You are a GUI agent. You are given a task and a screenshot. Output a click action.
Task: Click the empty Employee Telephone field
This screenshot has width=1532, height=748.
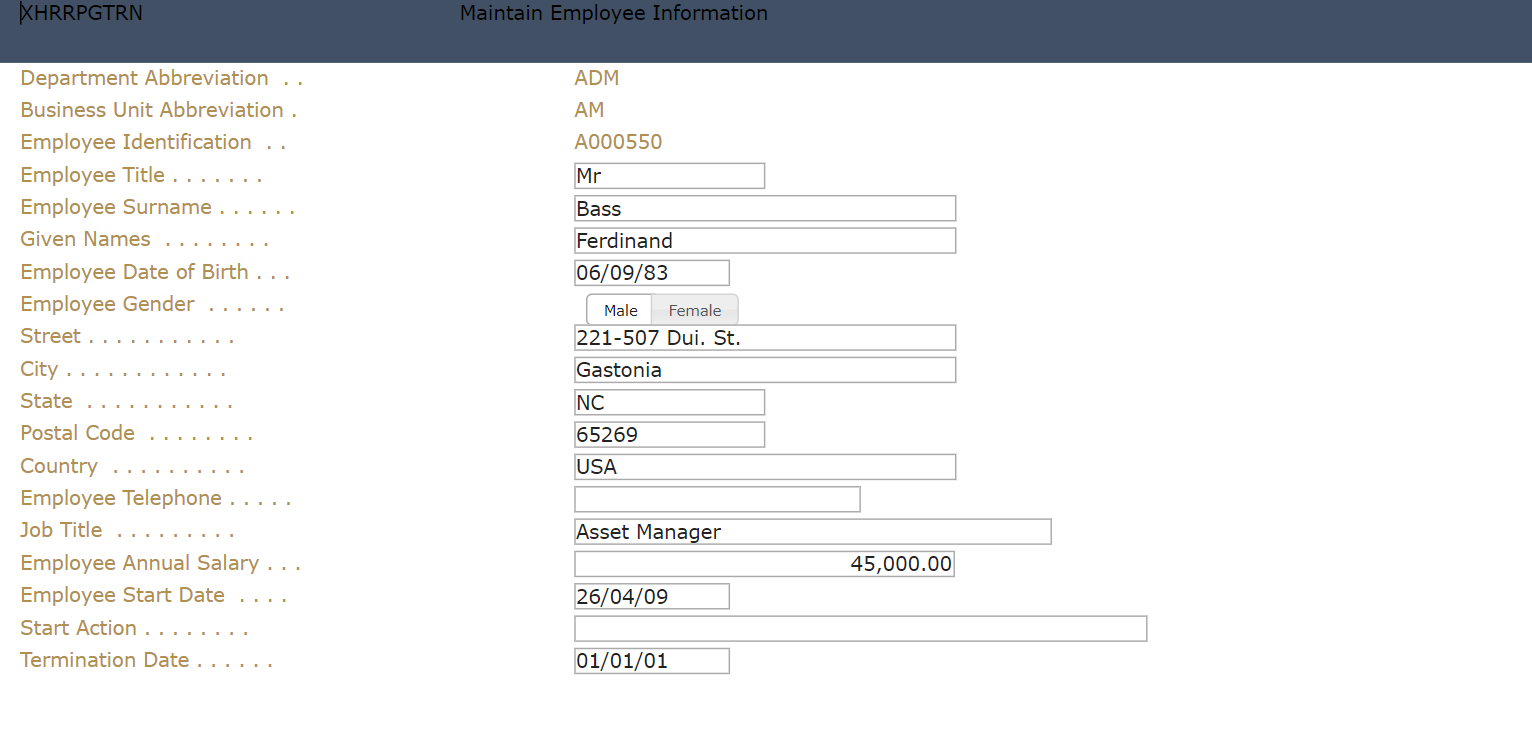(717, 499)
